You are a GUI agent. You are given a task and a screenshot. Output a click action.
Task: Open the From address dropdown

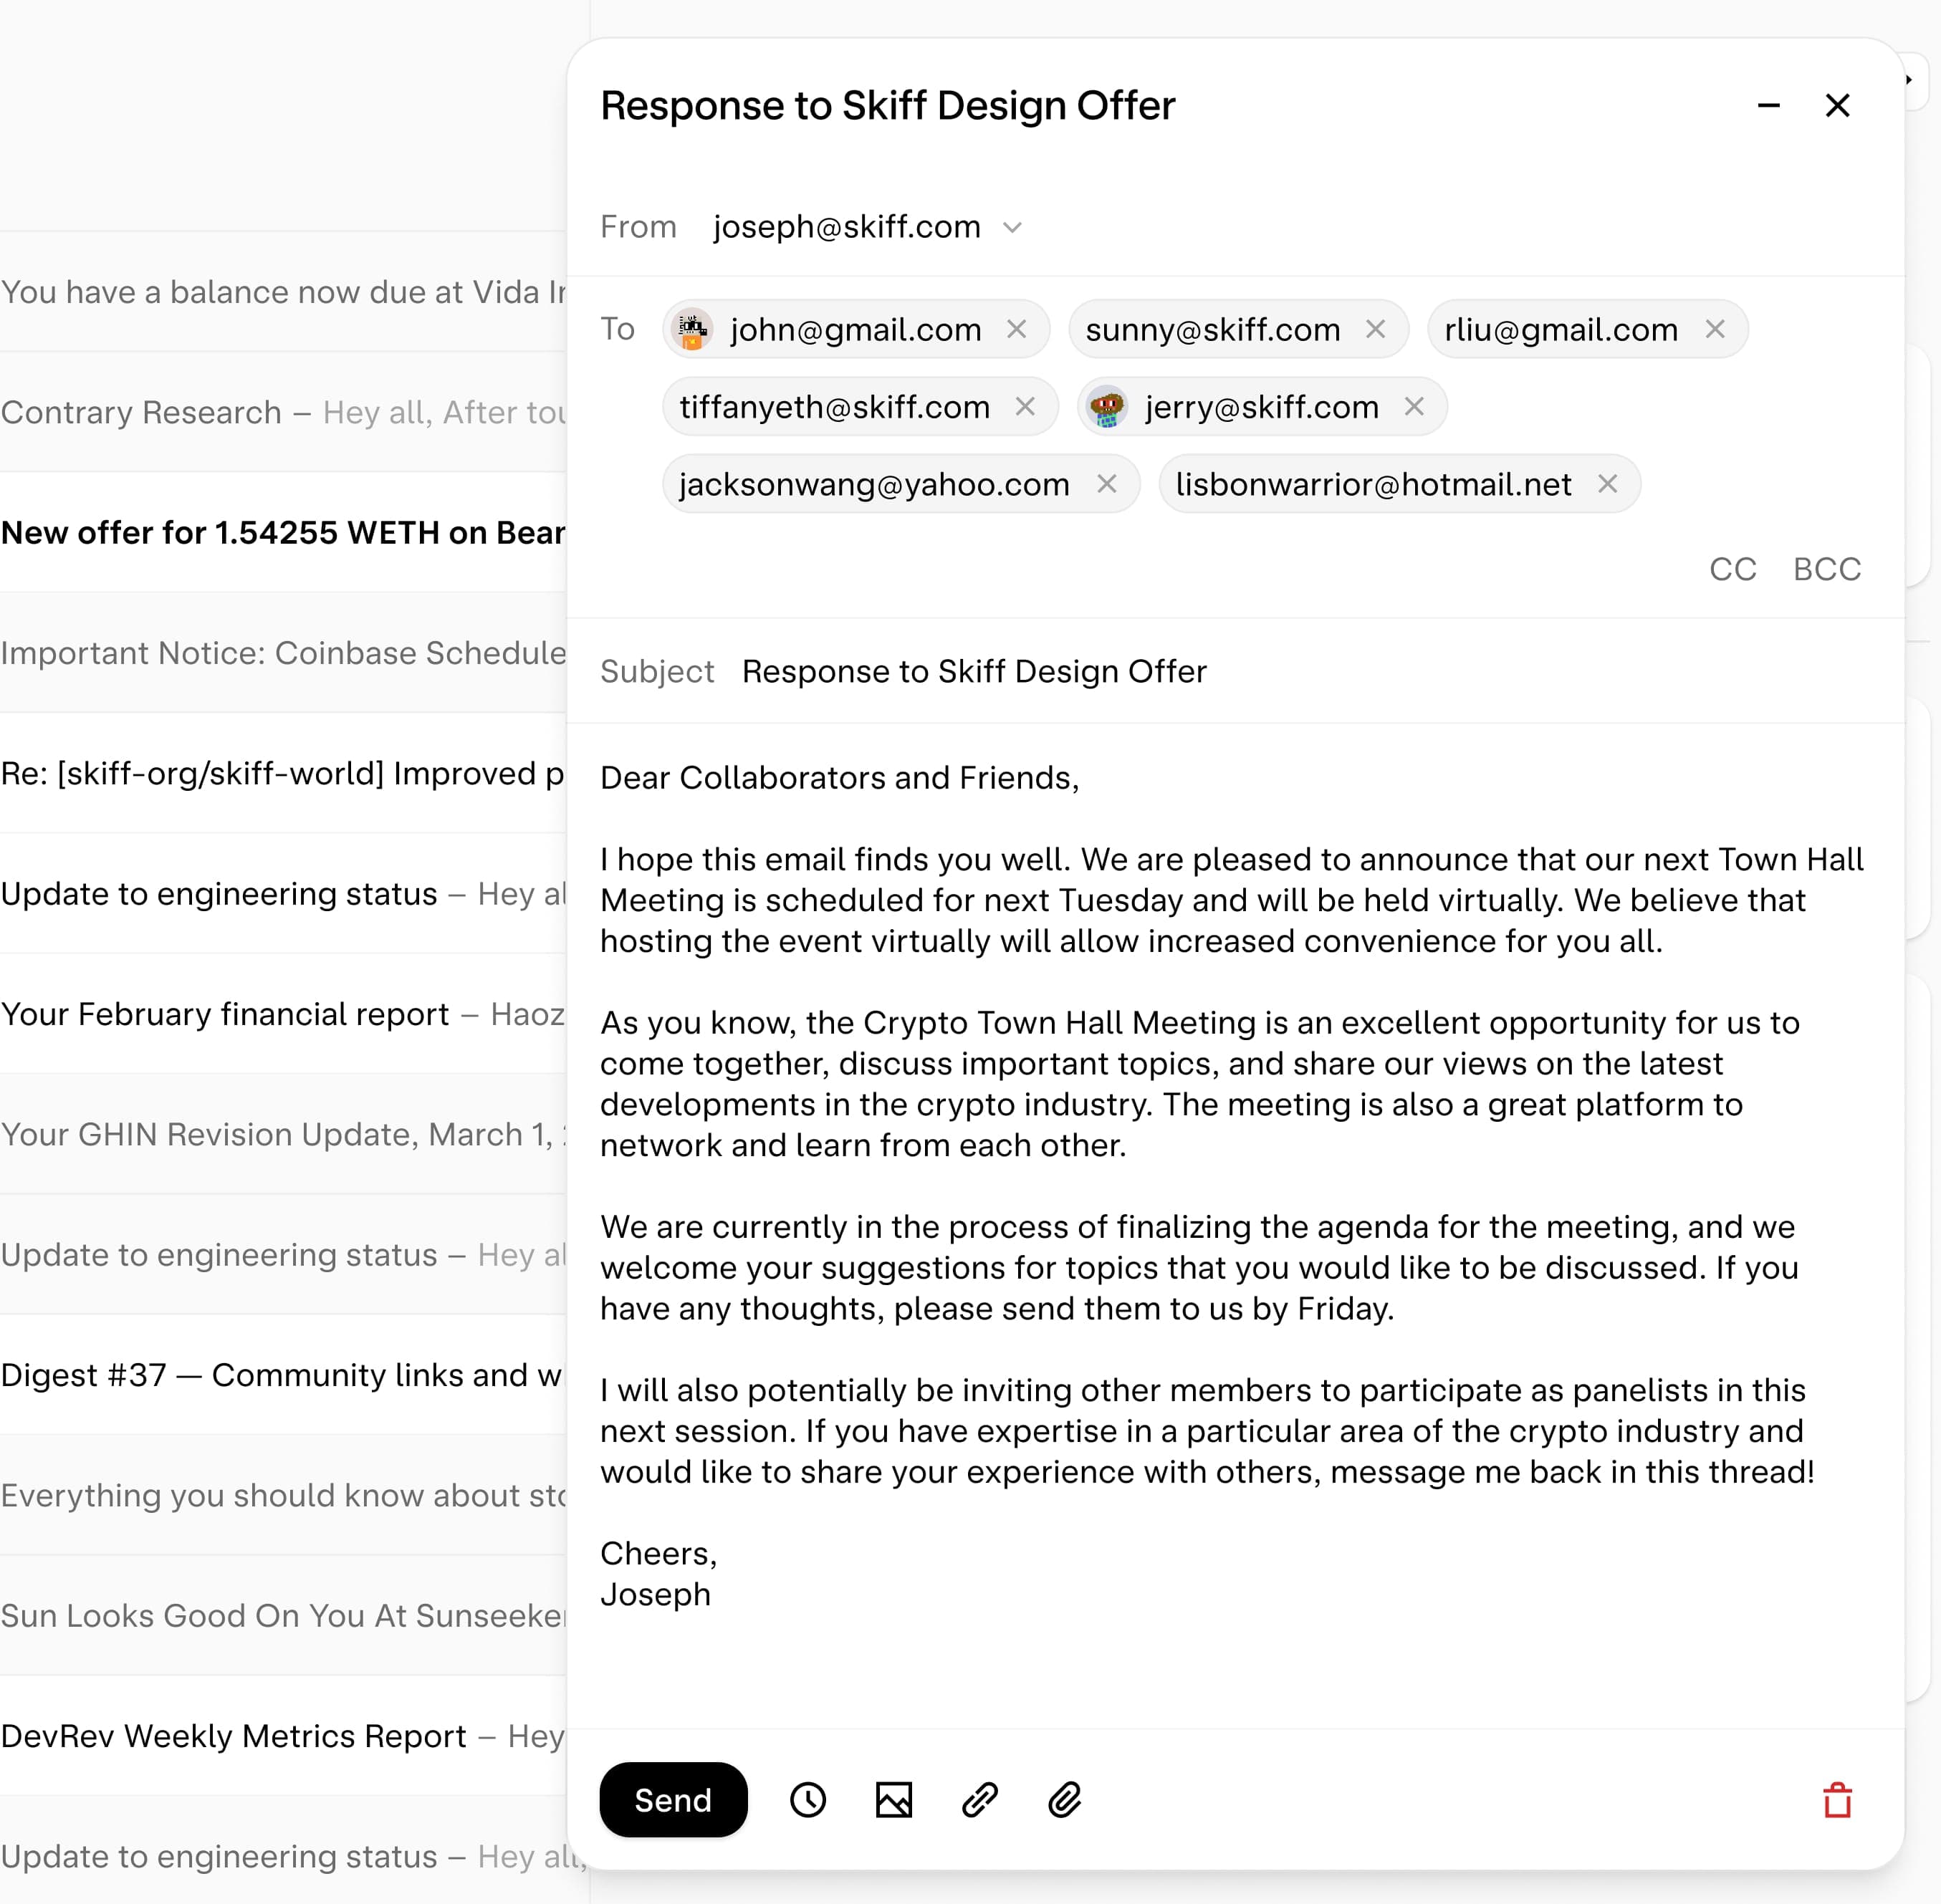coord(1012,228)
